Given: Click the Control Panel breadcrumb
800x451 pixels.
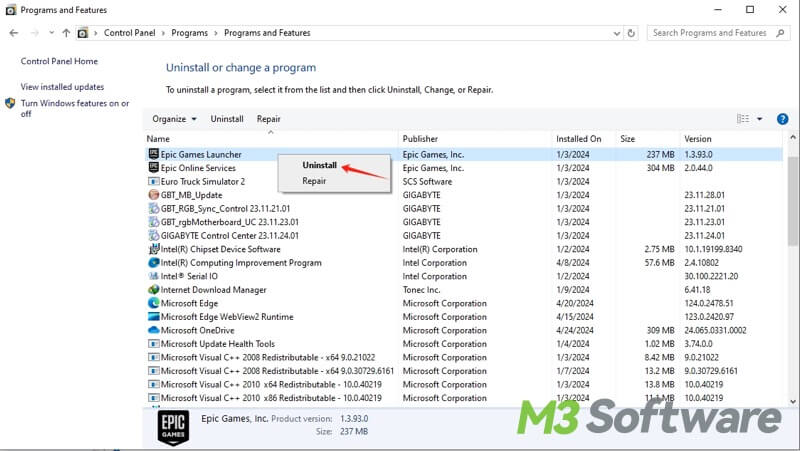Looking at the screenshot, I should pyautogui.click(x=130, y=33).
